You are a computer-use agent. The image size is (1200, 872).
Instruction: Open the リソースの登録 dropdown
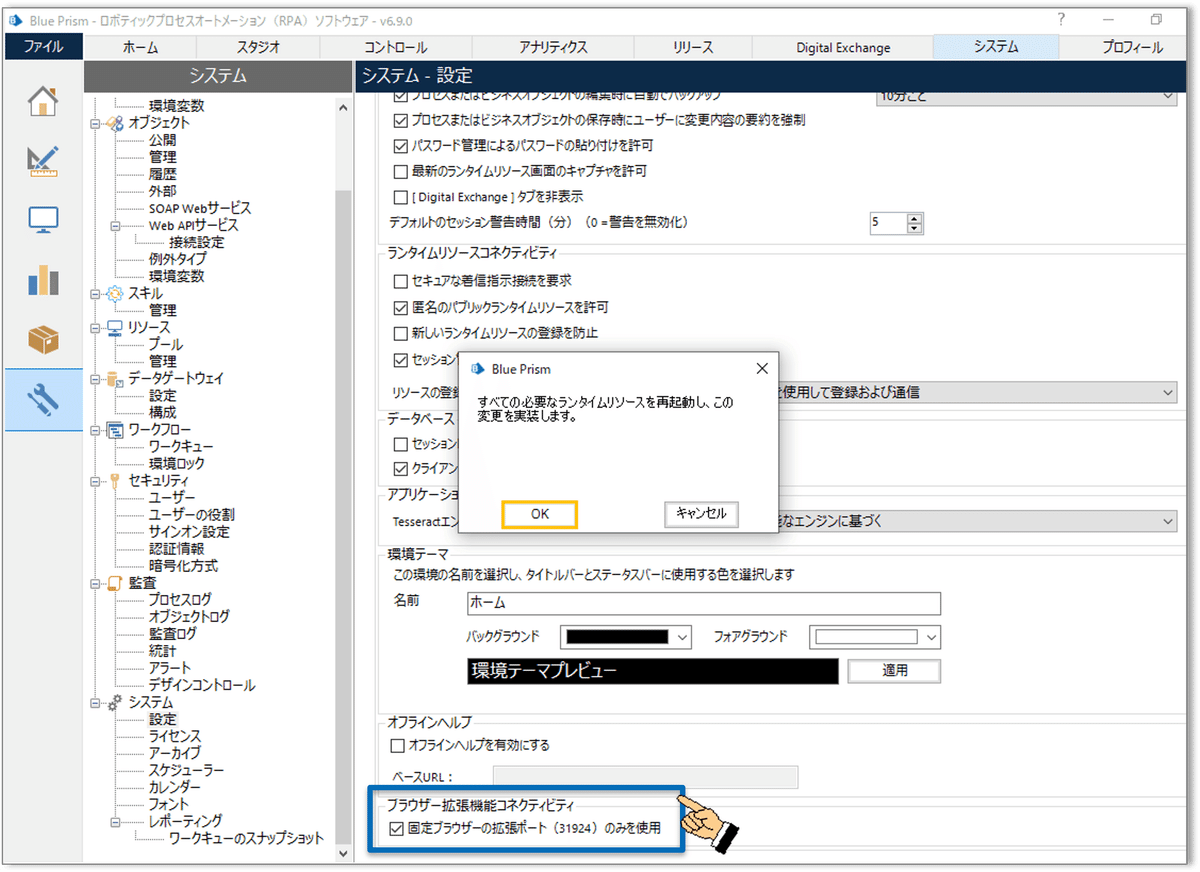[1167, 393]
